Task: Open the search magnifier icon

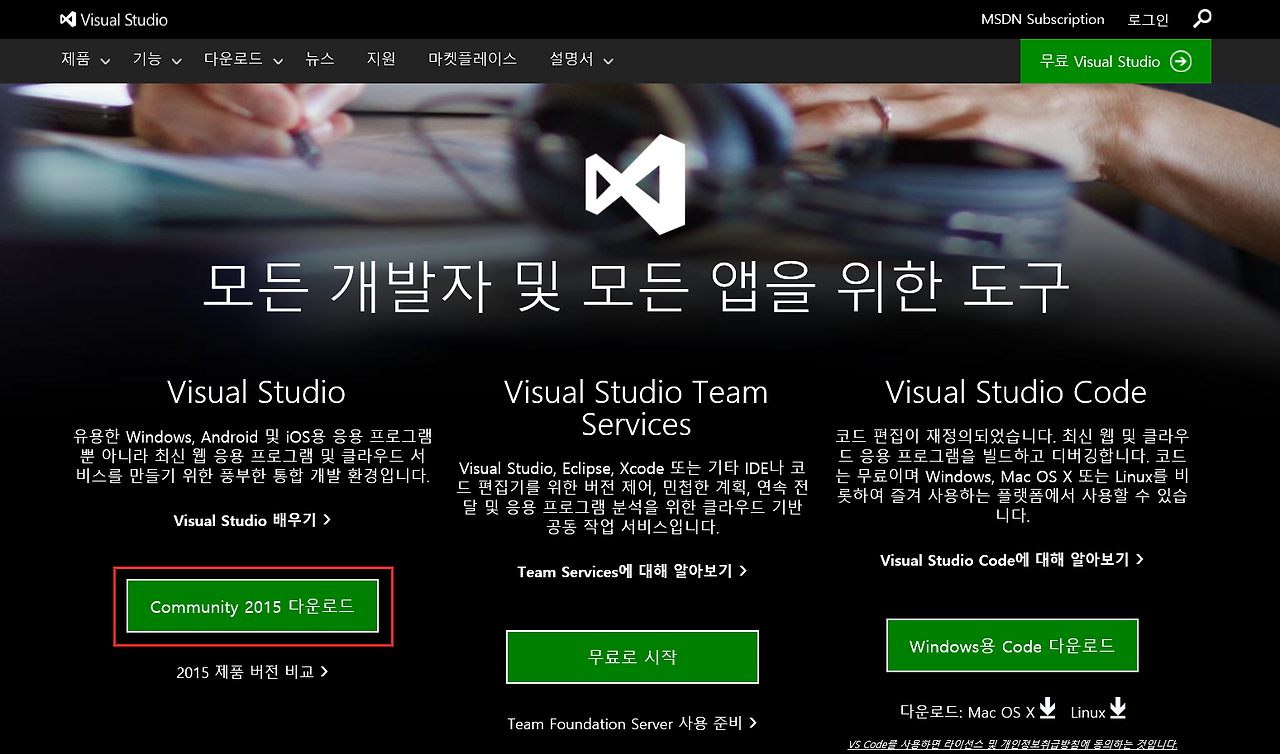Action: coord(1202,19)
